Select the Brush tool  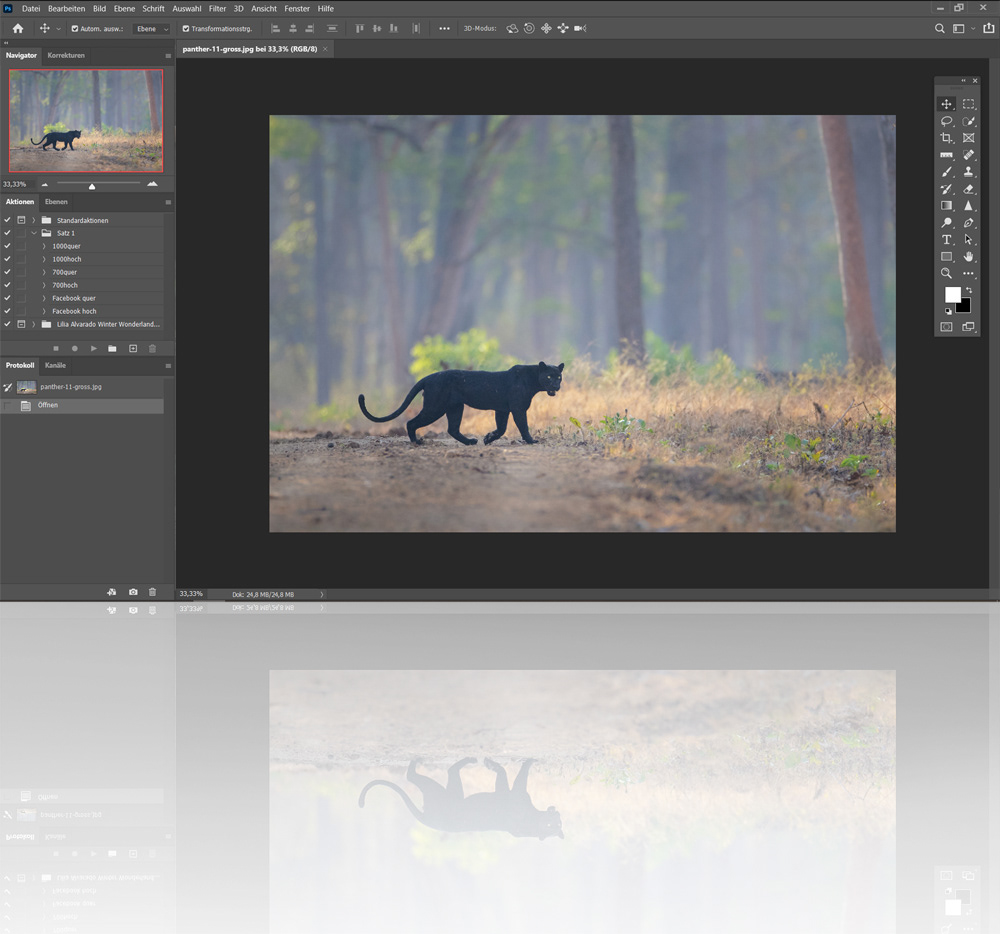point(946,171)
